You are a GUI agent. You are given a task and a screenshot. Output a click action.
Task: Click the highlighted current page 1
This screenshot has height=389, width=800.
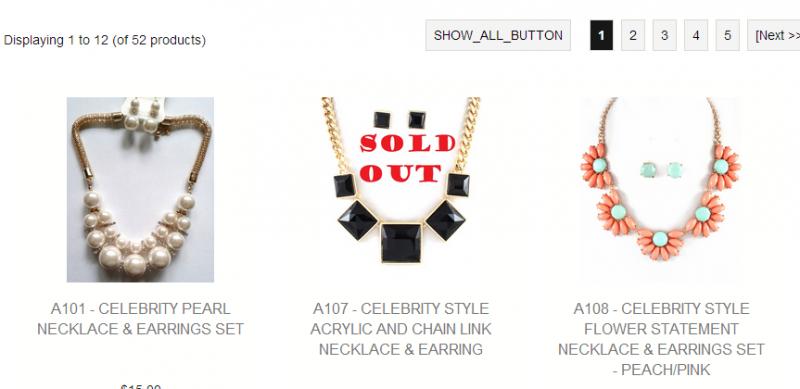(602, 35)
